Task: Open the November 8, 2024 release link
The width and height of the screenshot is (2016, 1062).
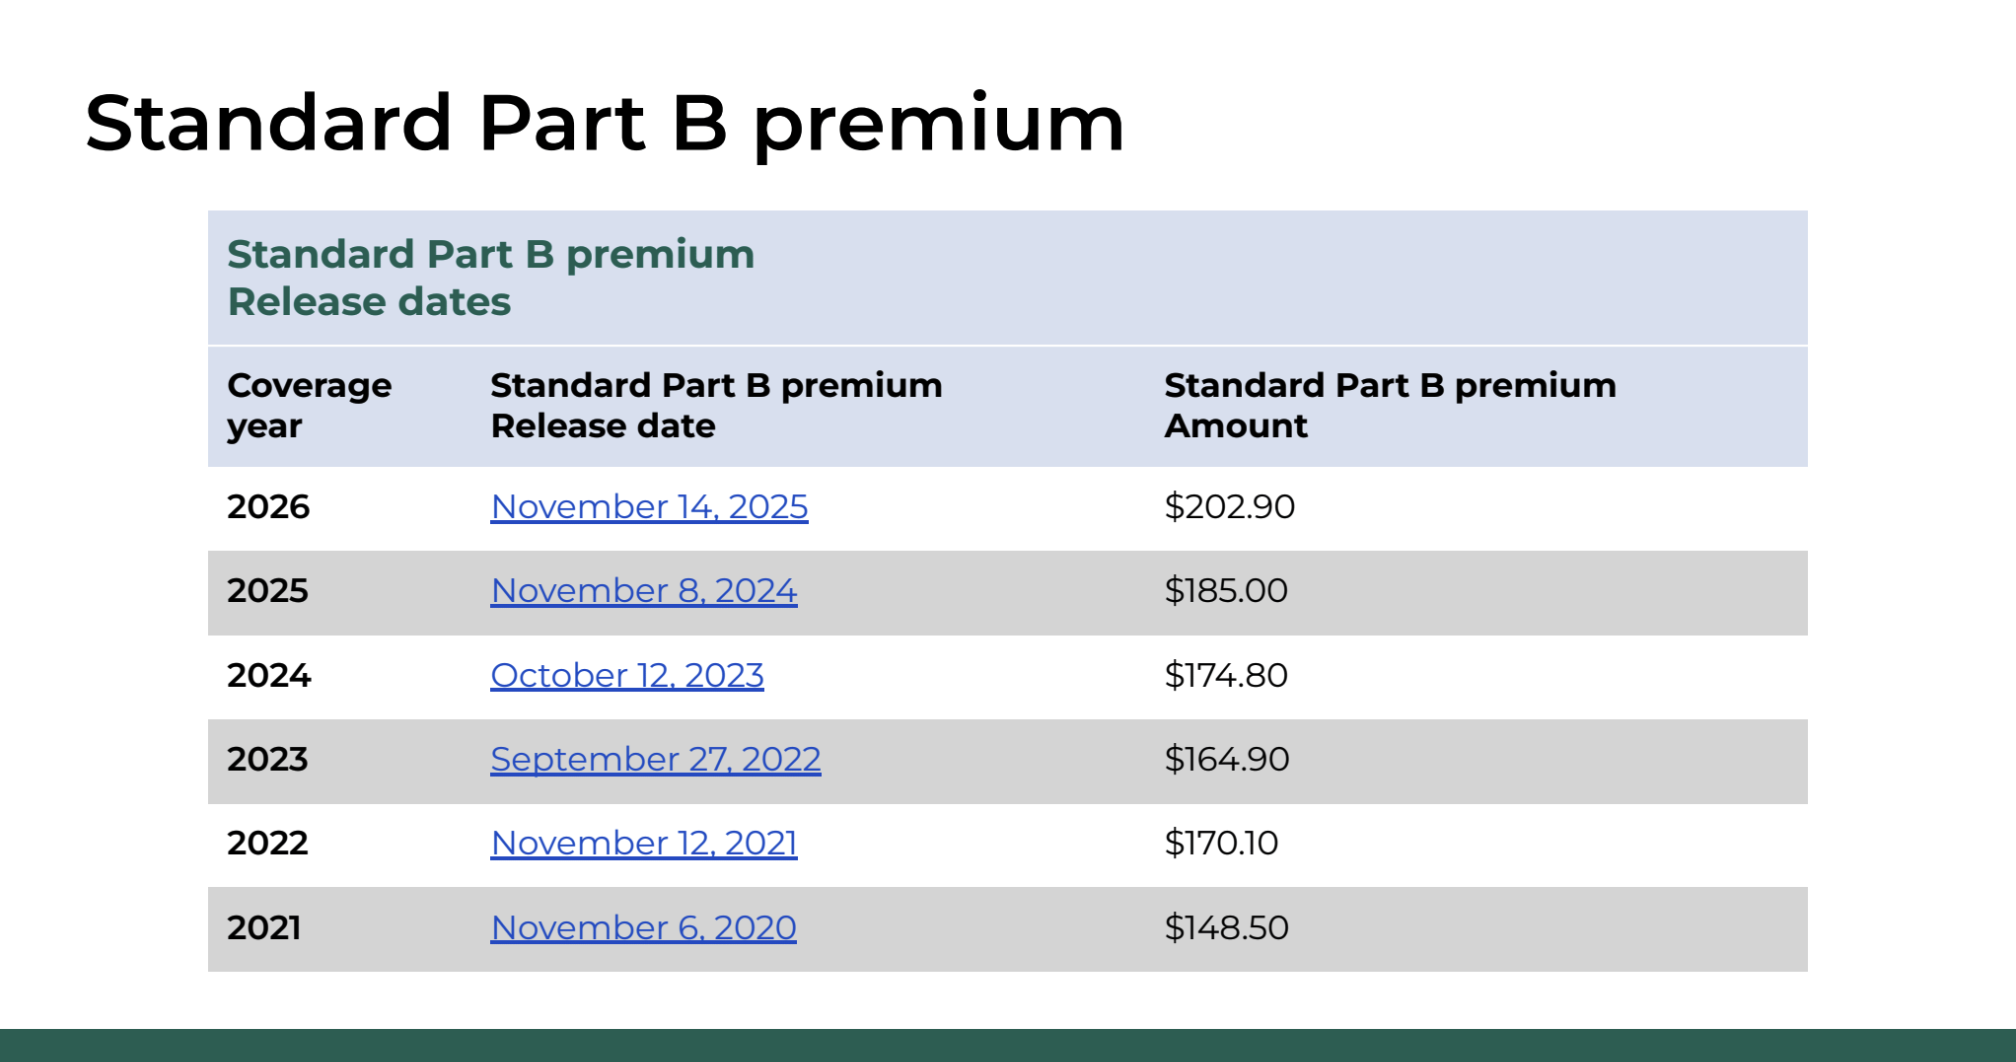Action: [x=644, y=591]
